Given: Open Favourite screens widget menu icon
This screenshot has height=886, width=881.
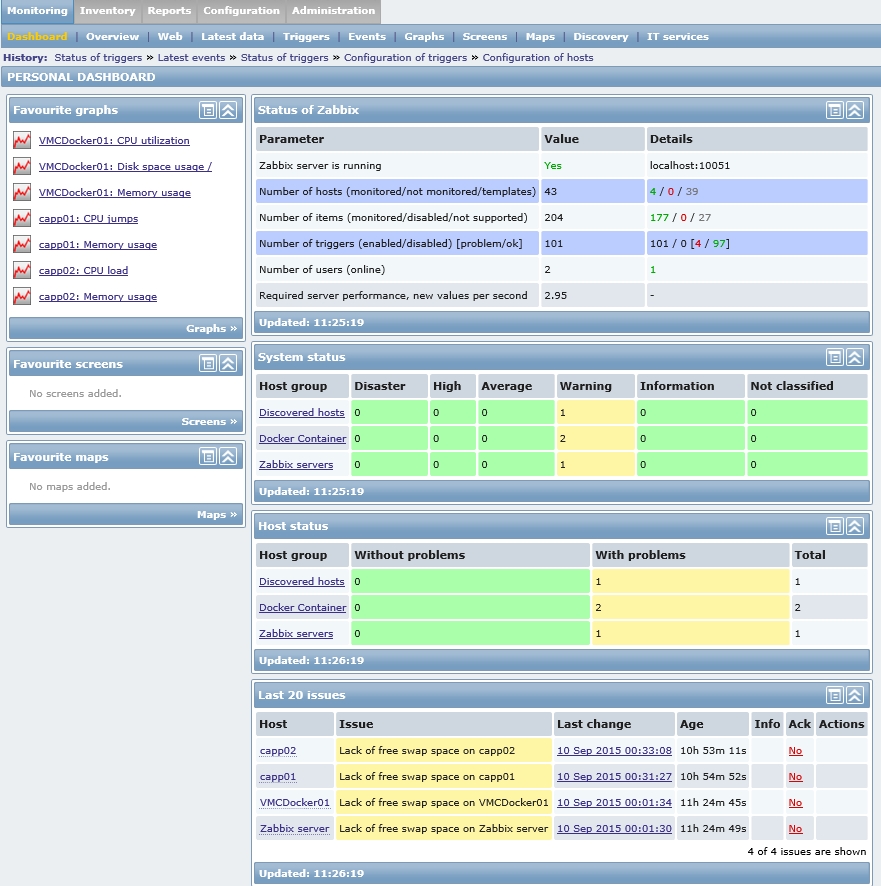Looking at the screenshot, I should pyautogui.click(x=208, y=363).
